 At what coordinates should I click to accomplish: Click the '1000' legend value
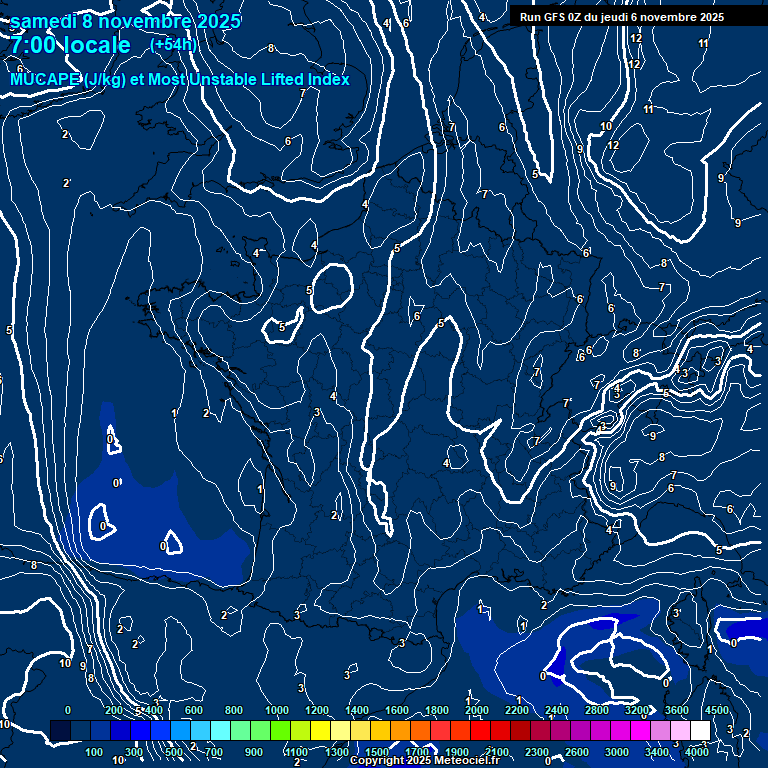click(x=277, y=710)
